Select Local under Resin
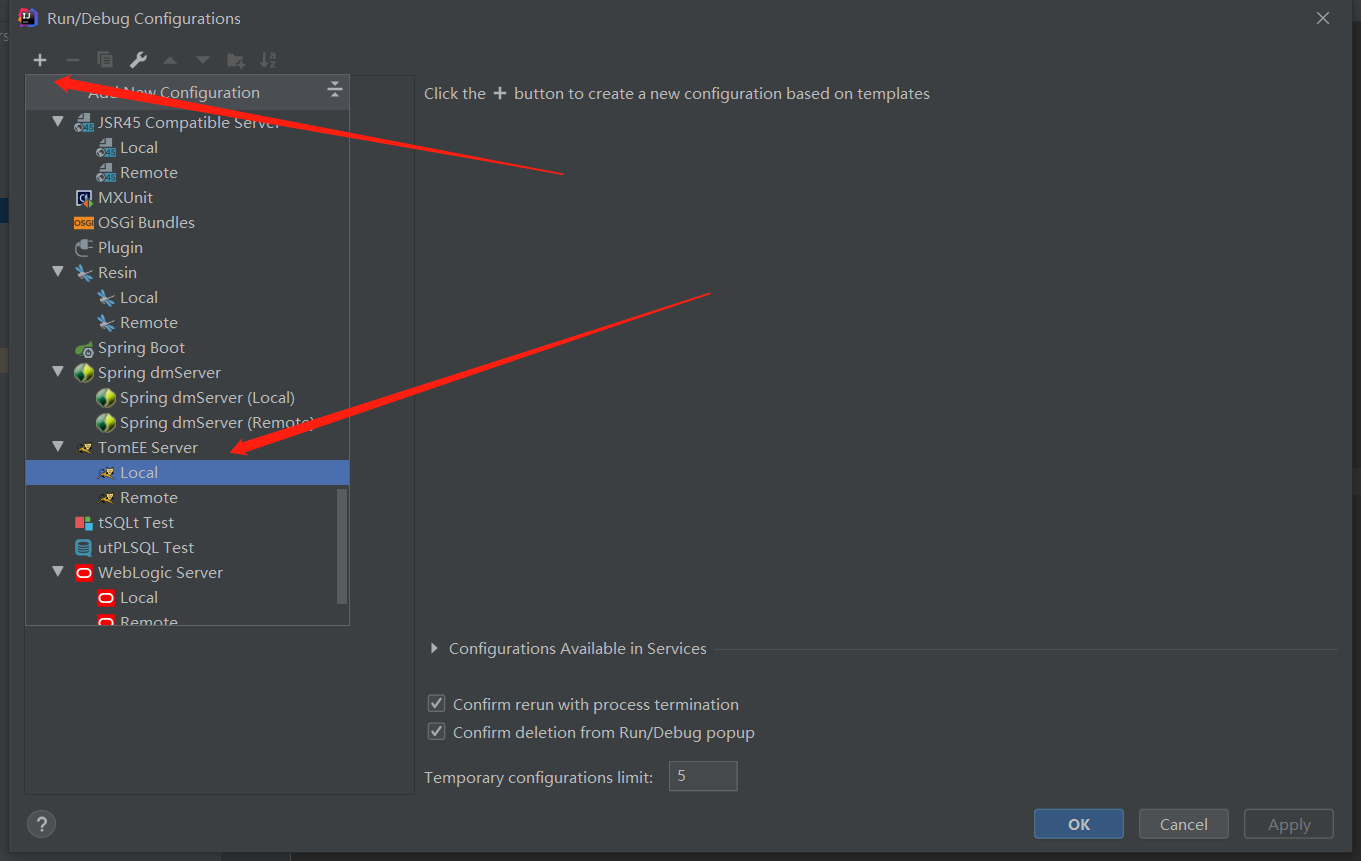 coord(188,298)
